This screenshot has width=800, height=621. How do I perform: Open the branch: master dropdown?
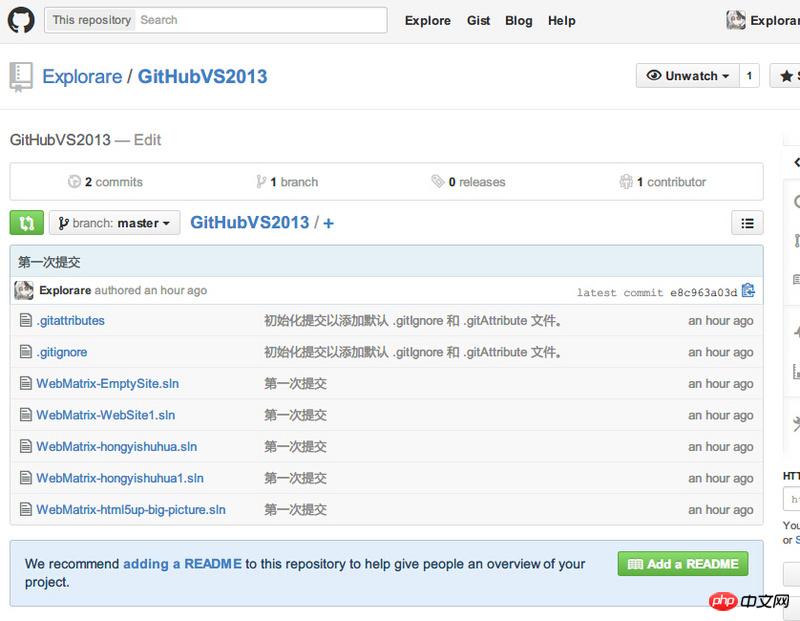[x=115, y=223]
